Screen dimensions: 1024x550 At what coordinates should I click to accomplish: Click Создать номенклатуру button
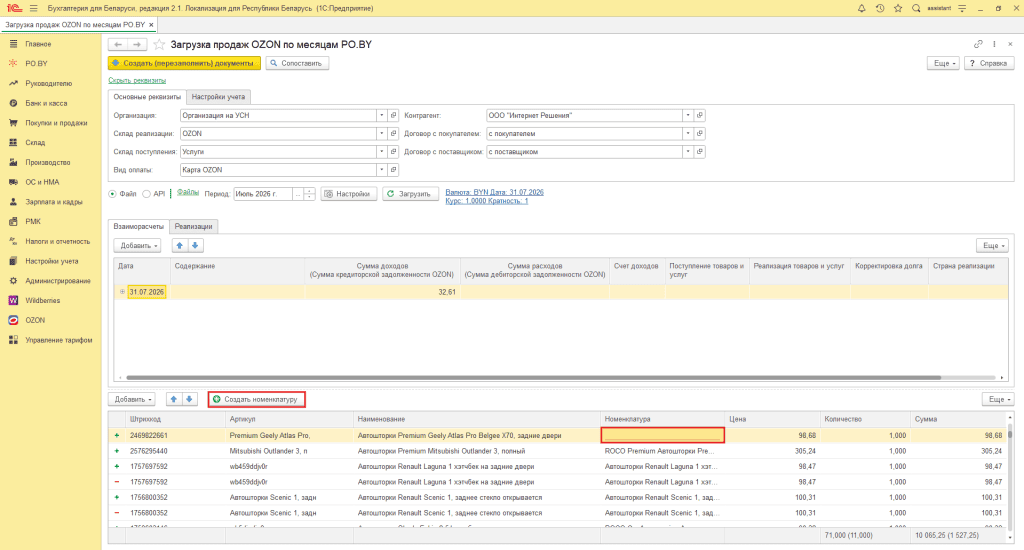[257, 399]
